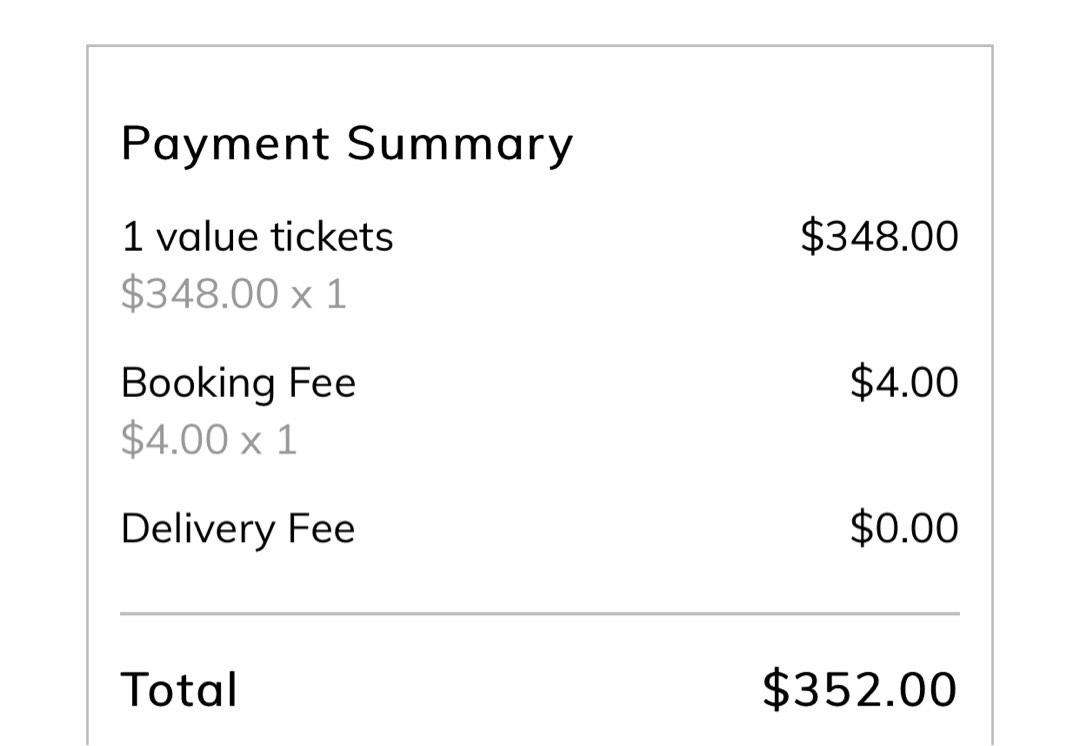Screen dimensions: 1080x746
Task: Select the Delivery Fee label
Action: pos(238,530)
